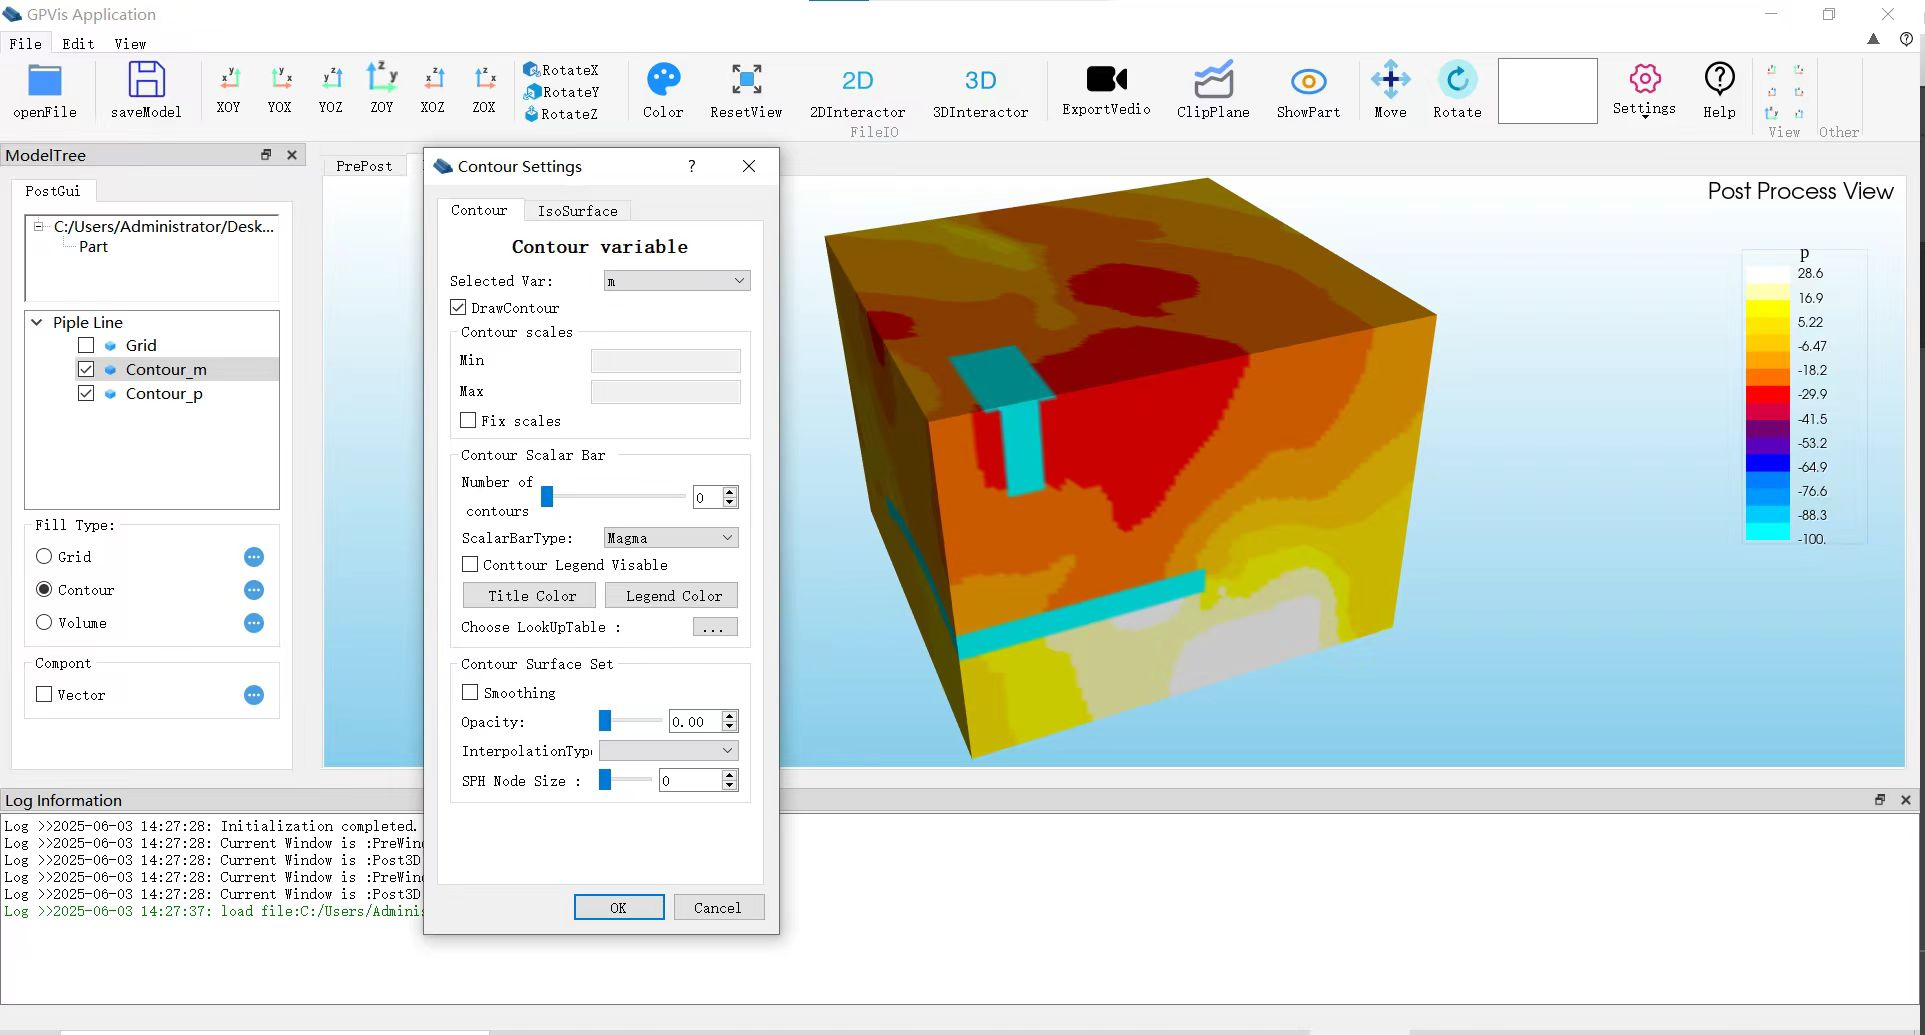1925x1035 pixels.
Task: Uncheck the Contour_p pipeline checkbox
Action: [86, 393]
